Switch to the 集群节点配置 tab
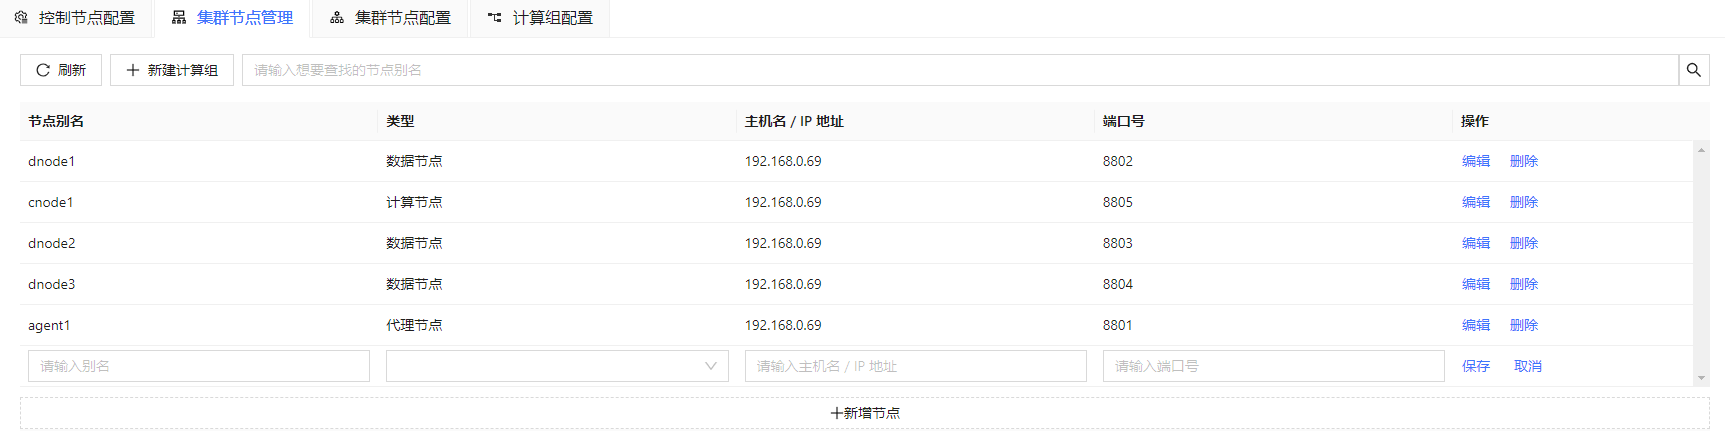1725x431 pixels. (391, 18)
